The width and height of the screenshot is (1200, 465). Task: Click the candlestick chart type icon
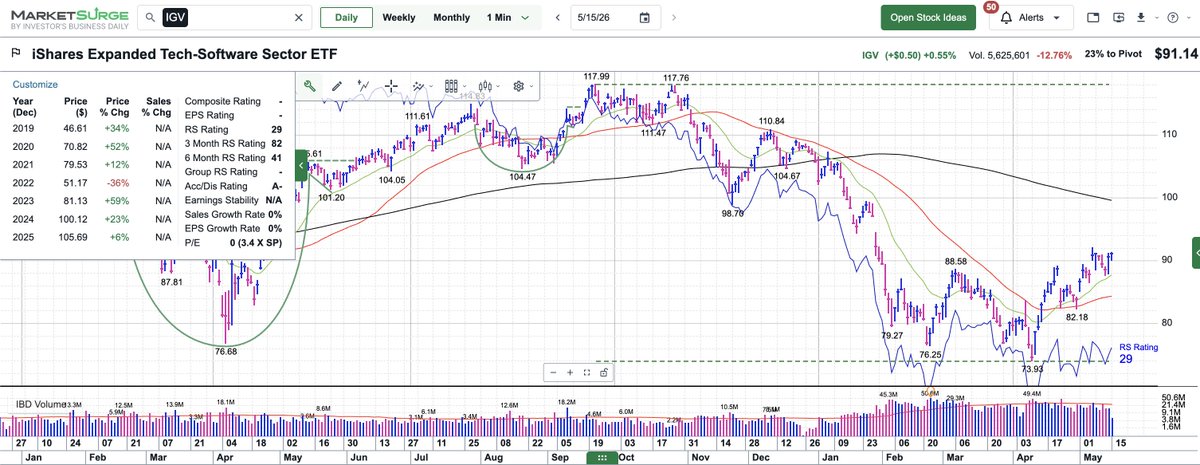tap(486, 86)
